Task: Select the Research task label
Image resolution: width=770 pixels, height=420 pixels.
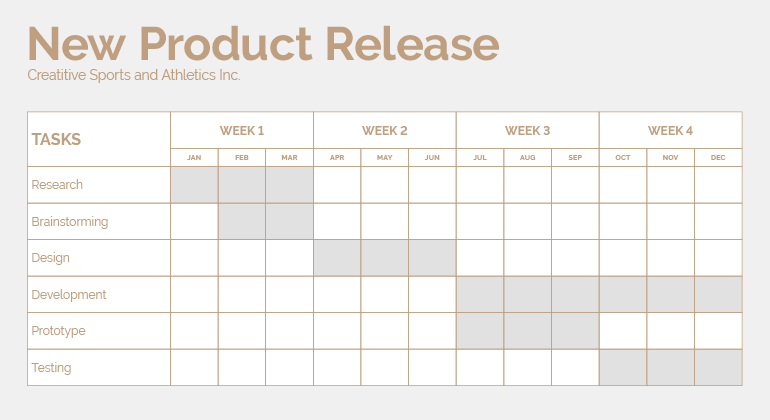Action: (57, 185)
